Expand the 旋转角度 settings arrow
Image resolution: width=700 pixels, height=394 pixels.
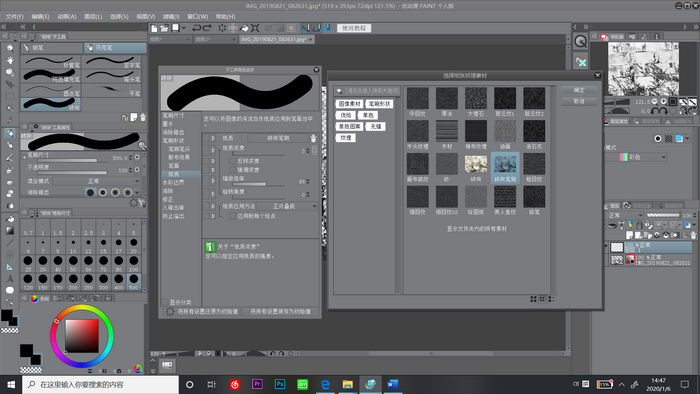point(213,193)
